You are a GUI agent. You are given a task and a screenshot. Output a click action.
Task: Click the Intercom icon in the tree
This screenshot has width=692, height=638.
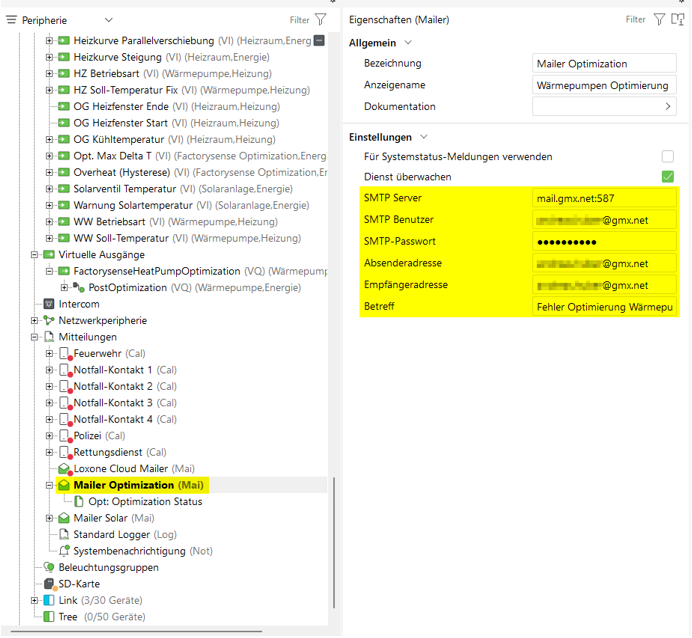(48, 304)
